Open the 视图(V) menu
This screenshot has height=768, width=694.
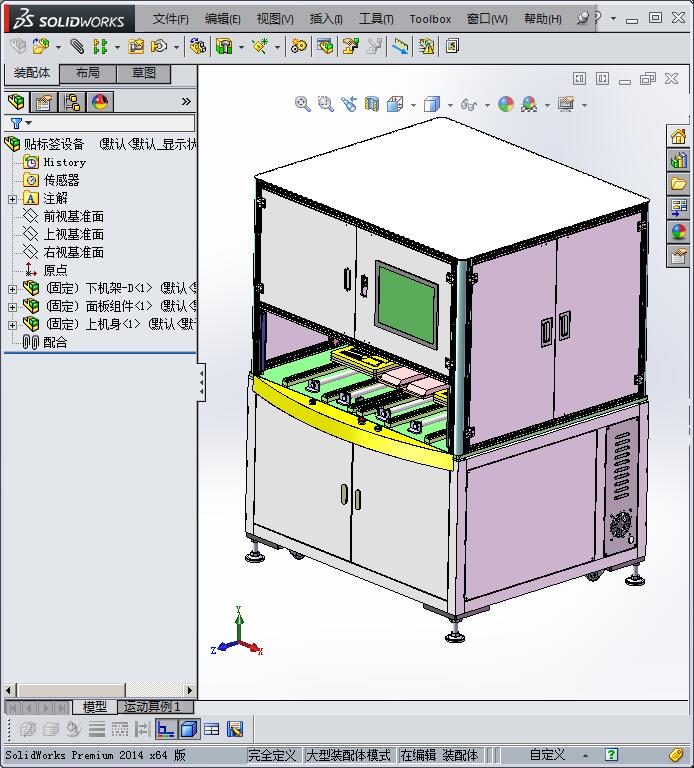(x=275, y=19)
